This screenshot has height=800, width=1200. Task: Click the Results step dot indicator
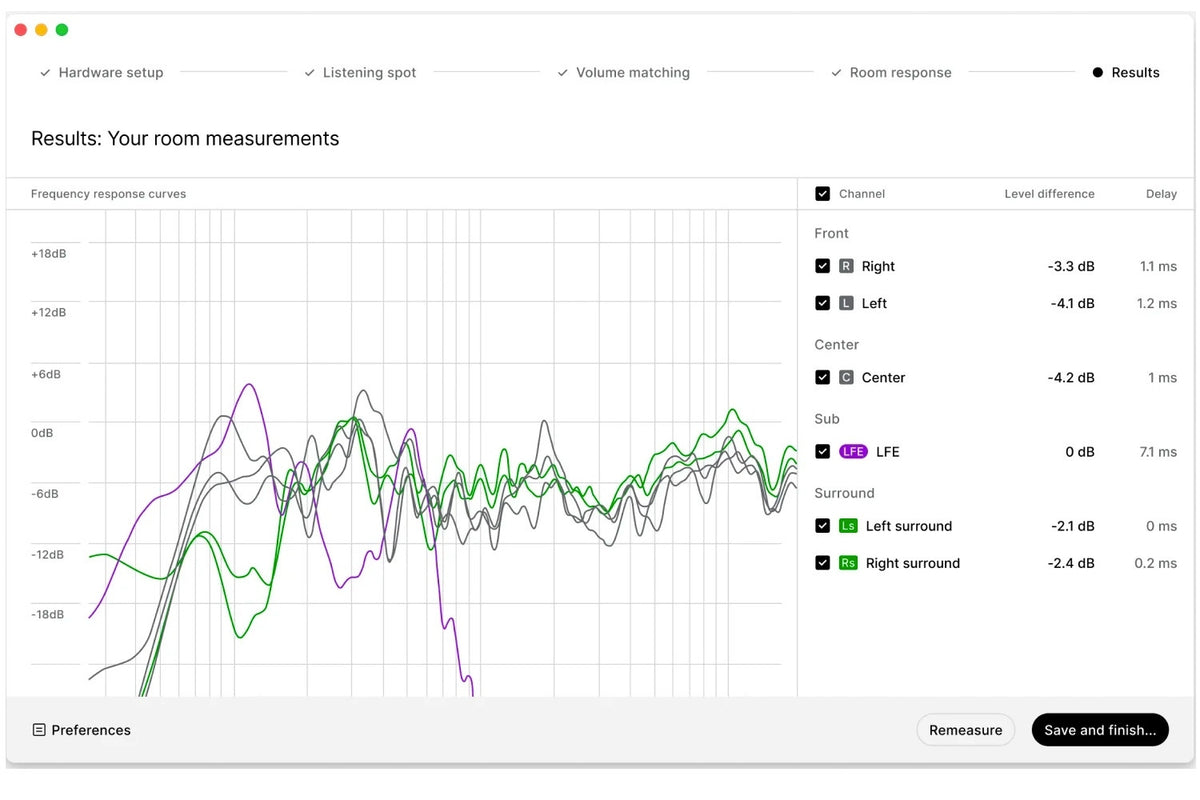pyautogui.click(x=1097, y=73)
